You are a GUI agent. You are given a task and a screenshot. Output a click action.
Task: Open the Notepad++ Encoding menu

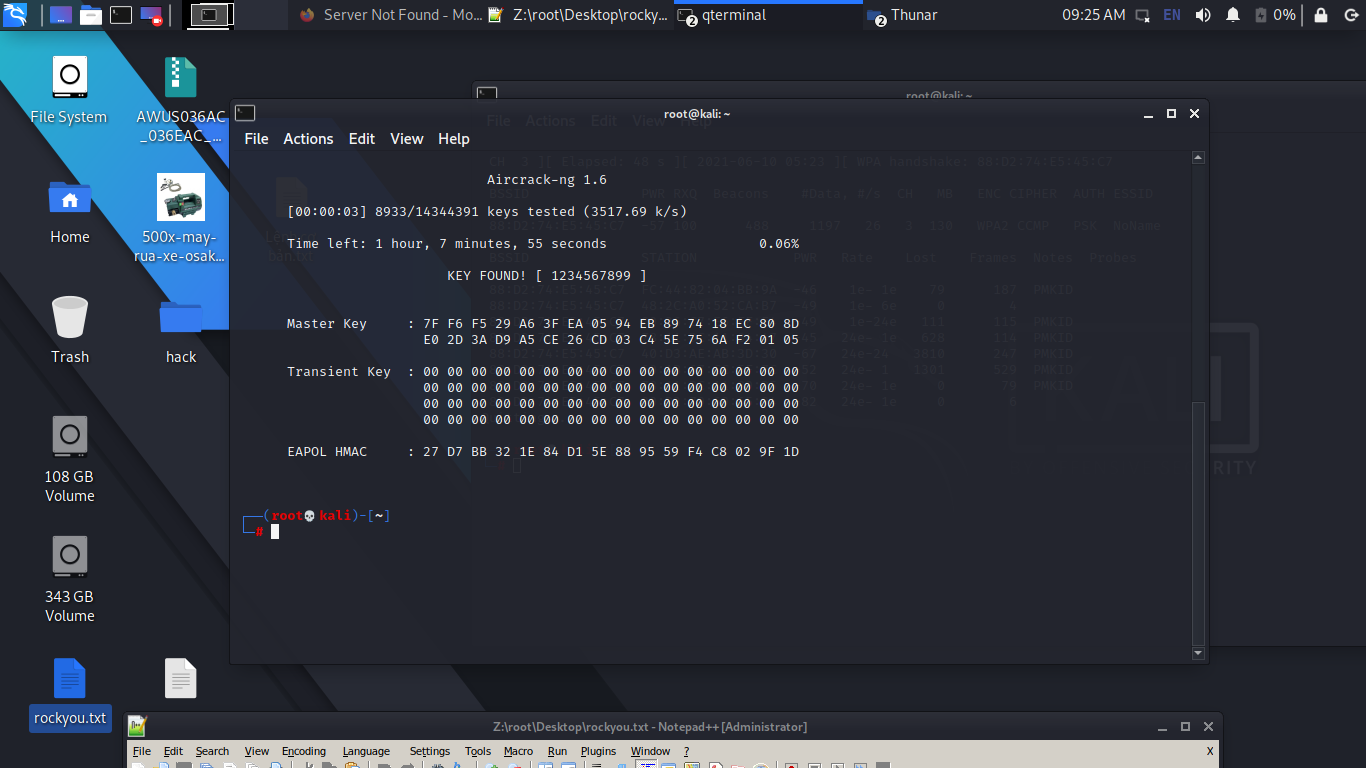pyautogui.click(x=304, y=751)
